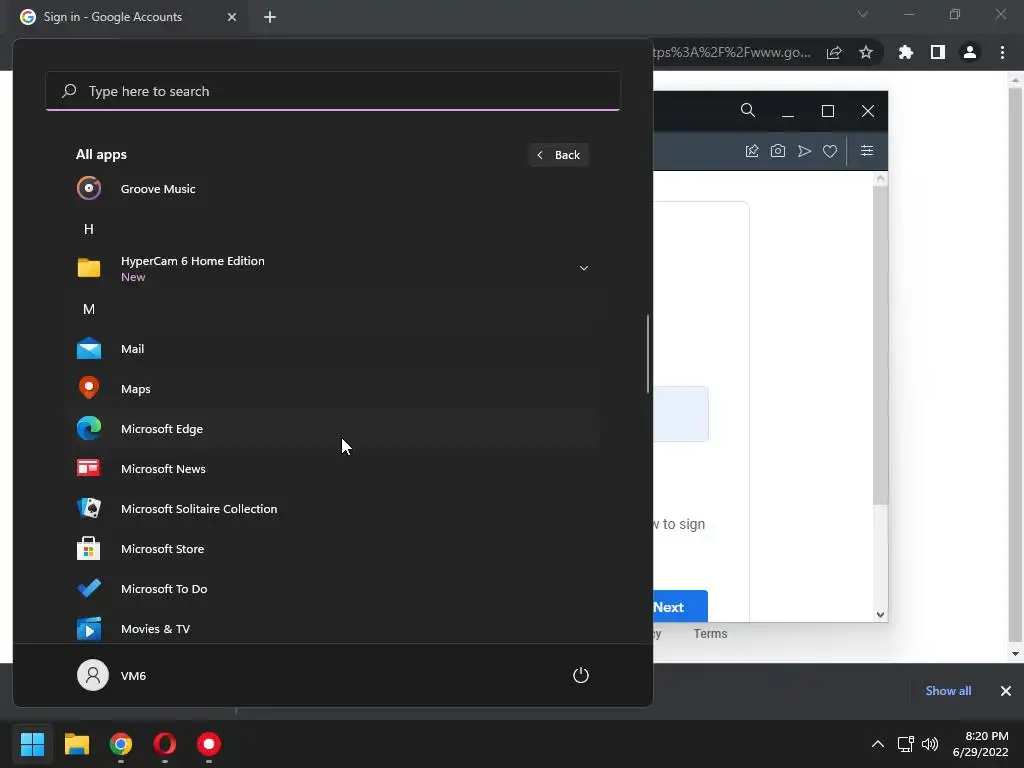Launch the Maps app

(x=332, y=389)
